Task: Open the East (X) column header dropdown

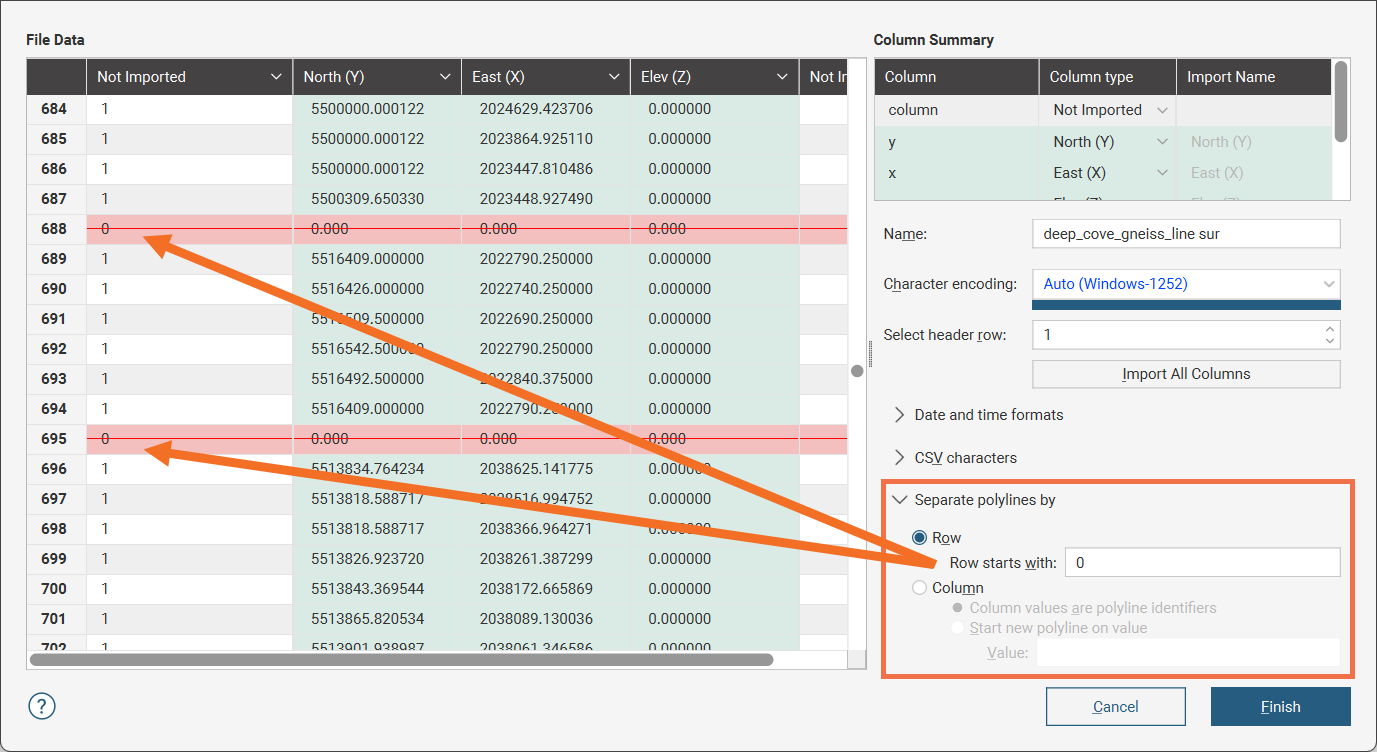Action: 614,77
